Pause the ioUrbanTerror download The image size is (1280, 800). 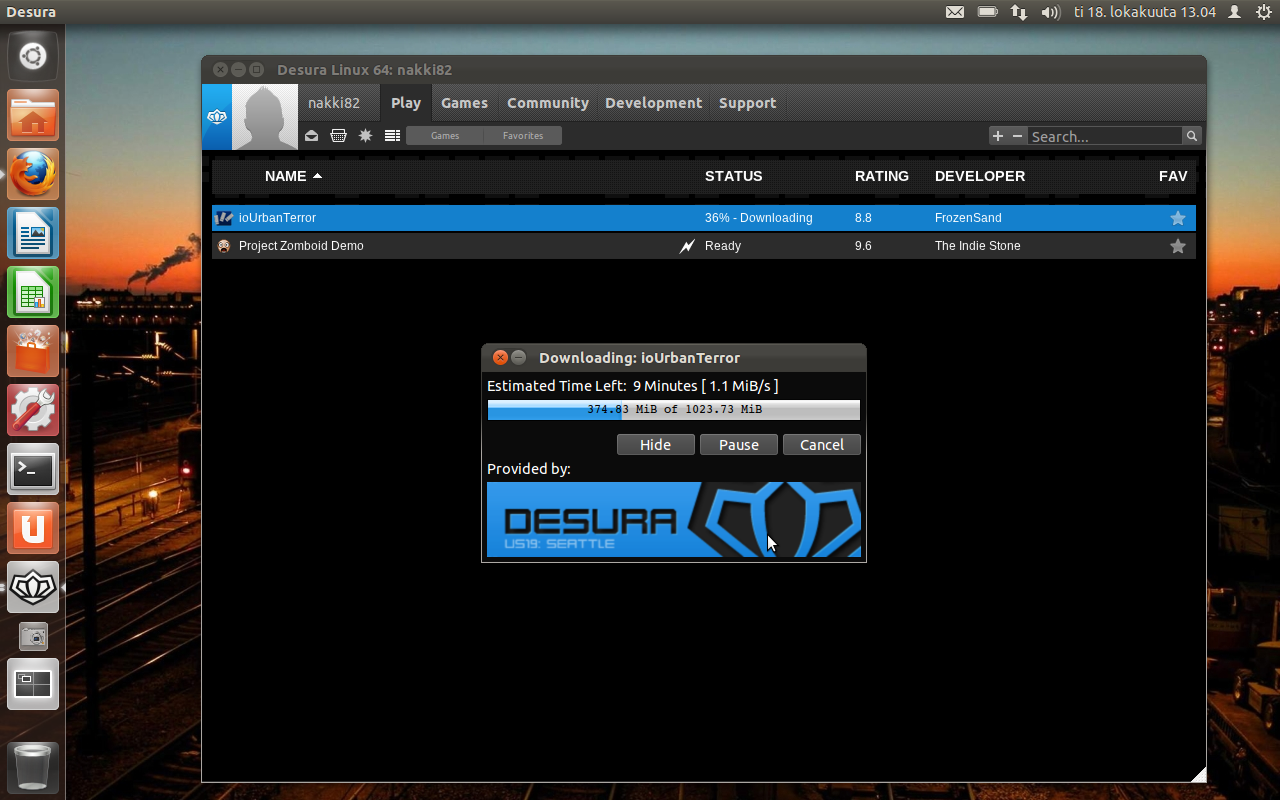(x=738, y=445)
